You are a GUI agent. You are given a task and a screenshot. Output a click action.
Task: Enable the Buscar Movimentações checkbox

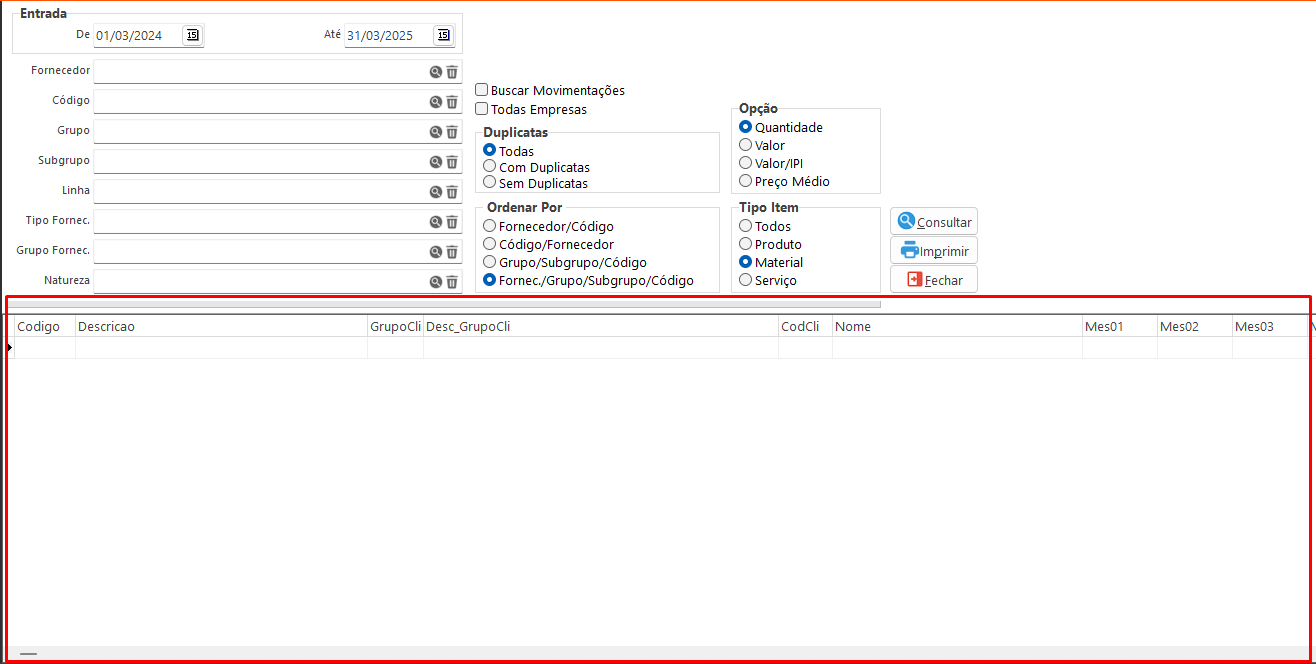[482, 90]
